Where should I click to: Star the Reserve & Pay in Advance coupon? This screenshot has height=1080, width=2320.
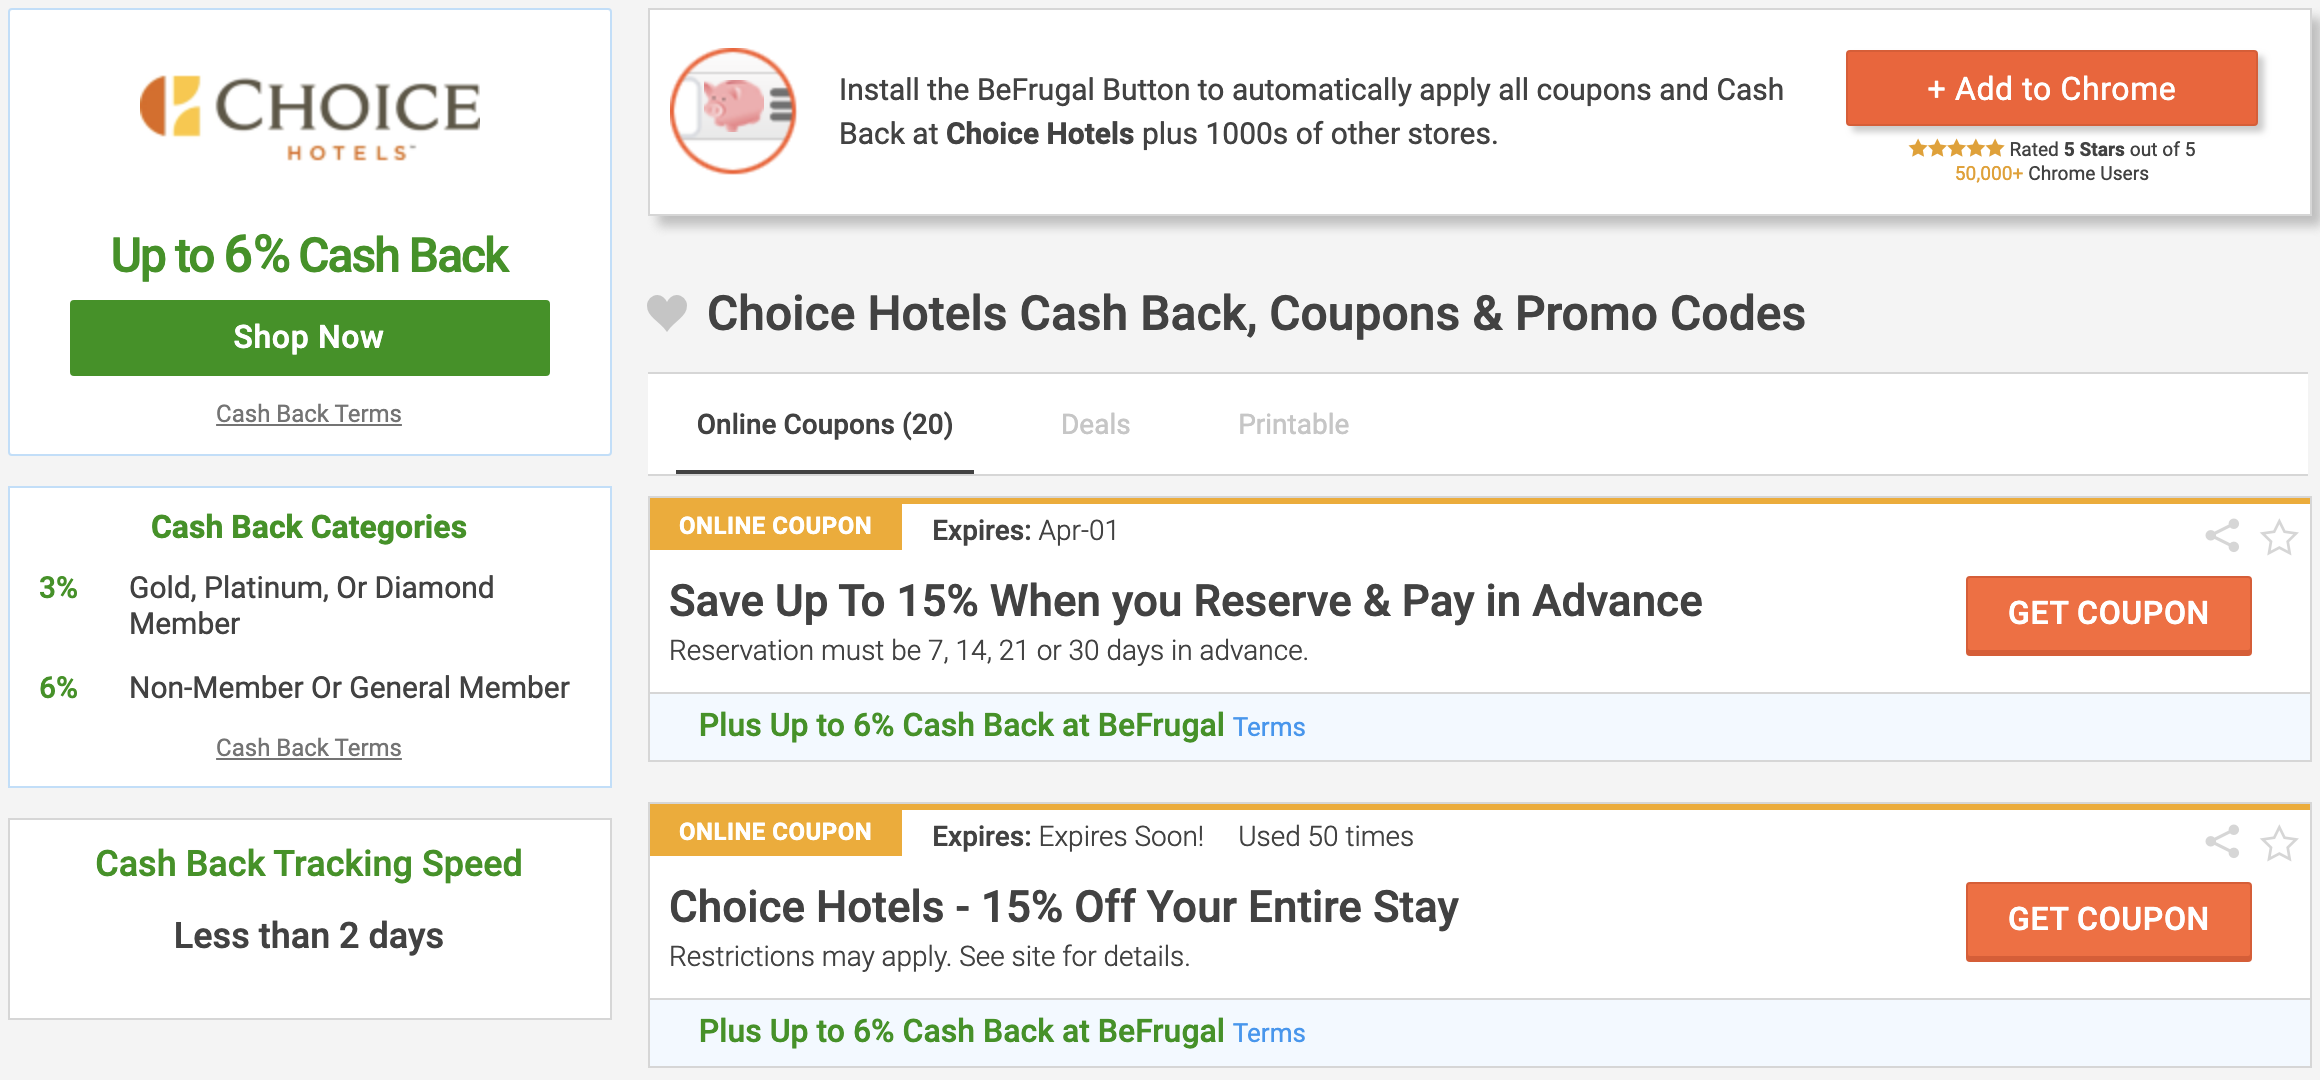(2279, 537)
